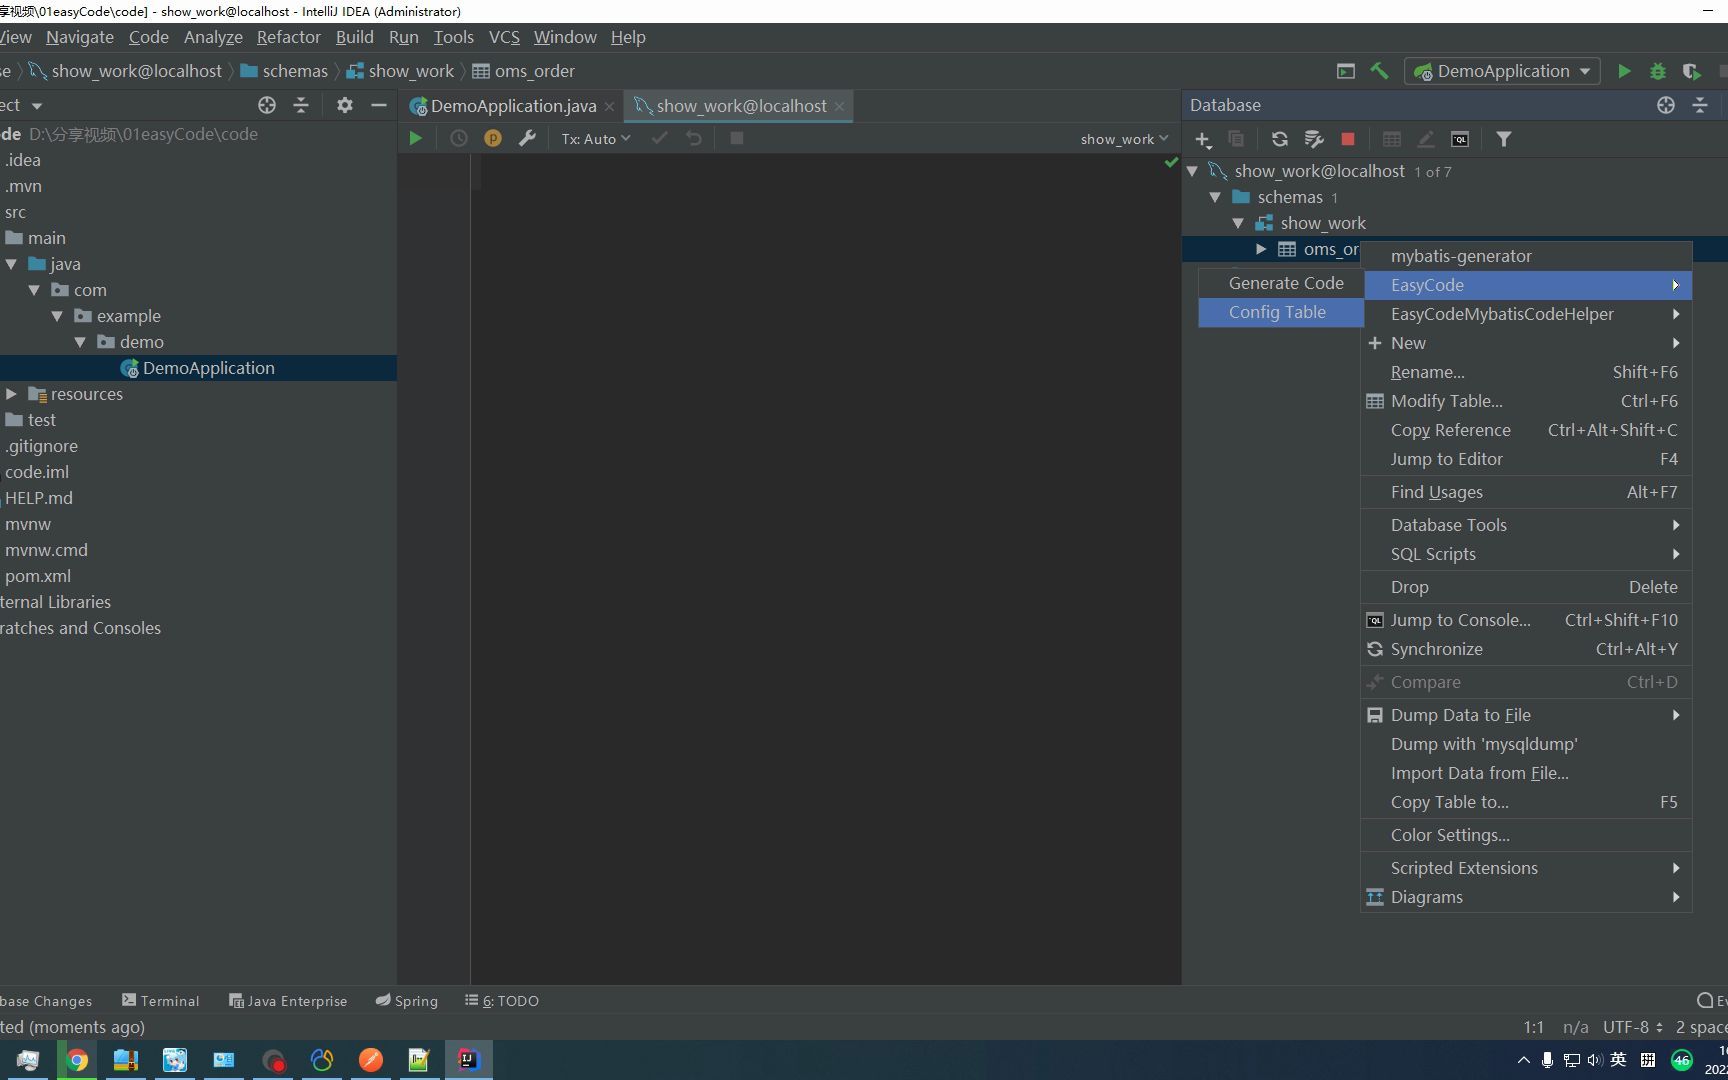
Task: Open the Terminal tool window button
Action: (160, 1001)
